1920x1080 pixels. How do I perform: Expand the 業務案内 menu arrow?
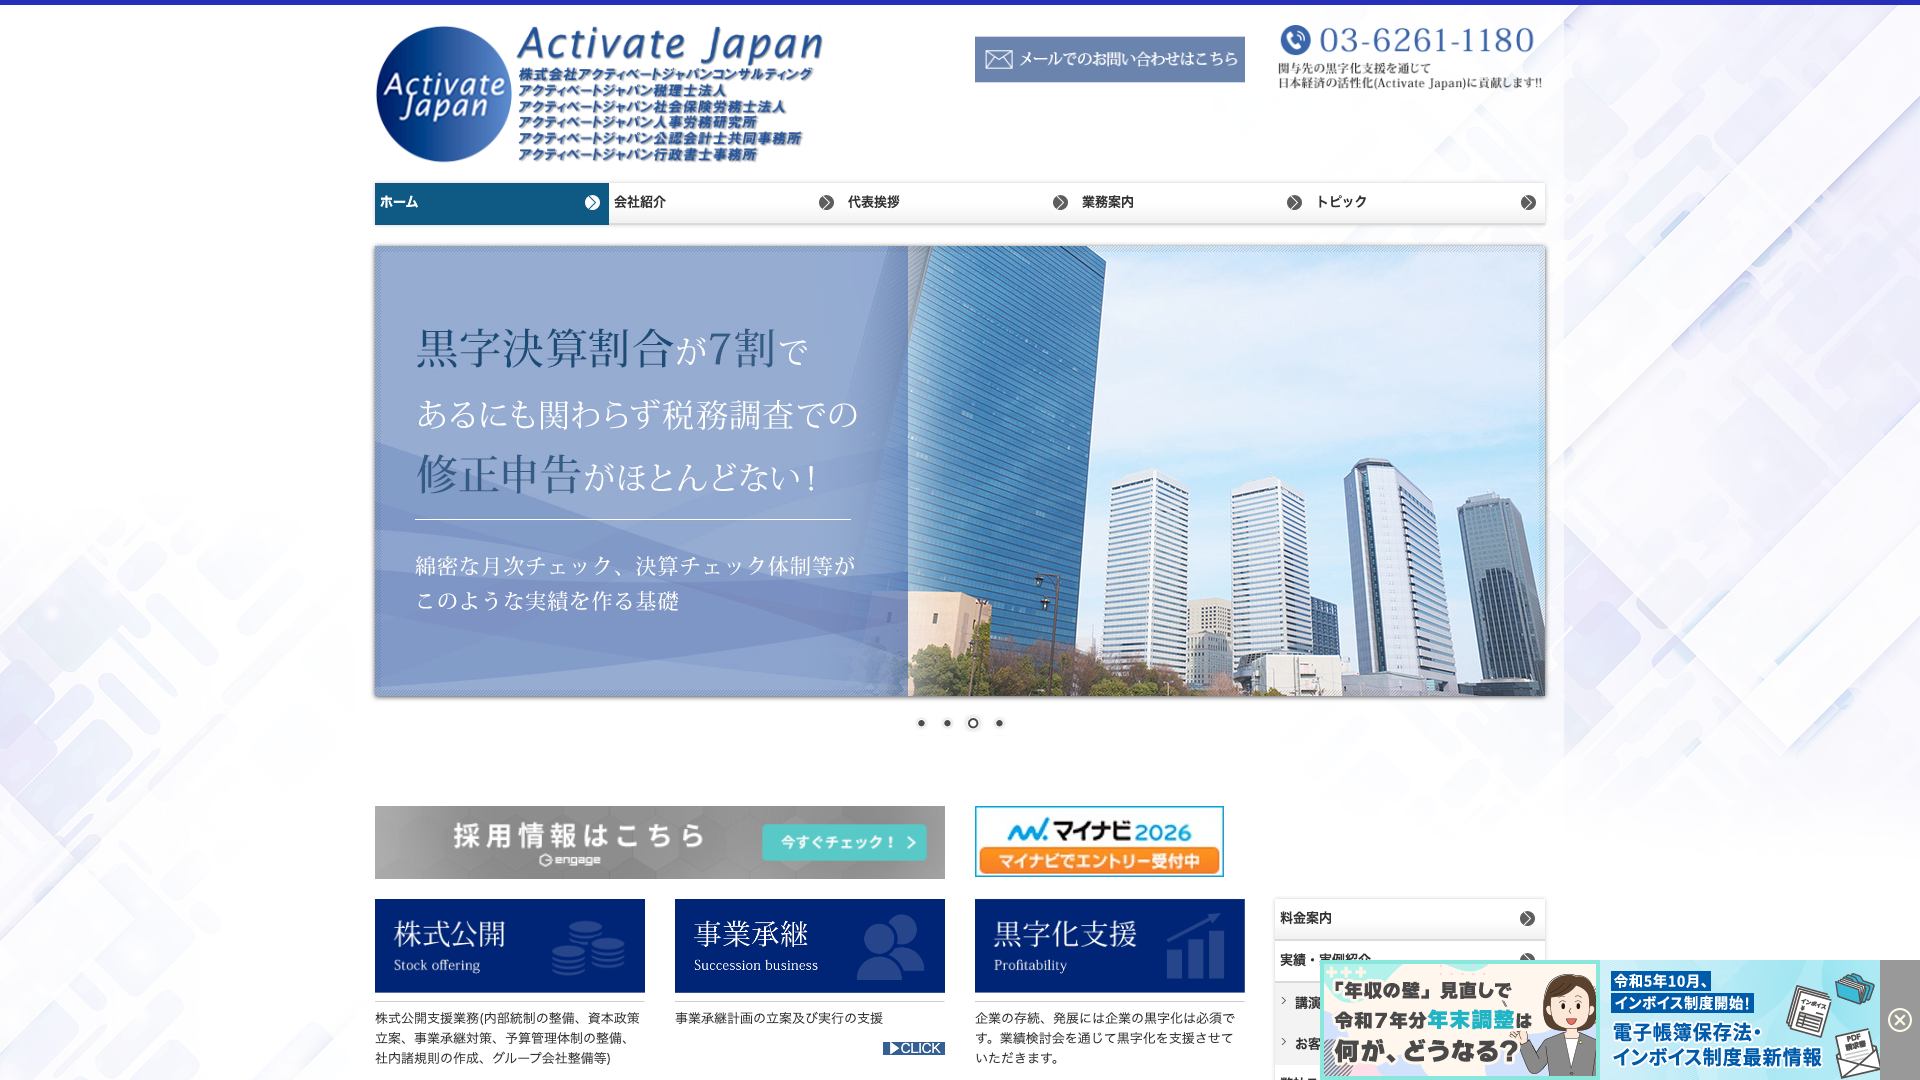pos(1294,203)
